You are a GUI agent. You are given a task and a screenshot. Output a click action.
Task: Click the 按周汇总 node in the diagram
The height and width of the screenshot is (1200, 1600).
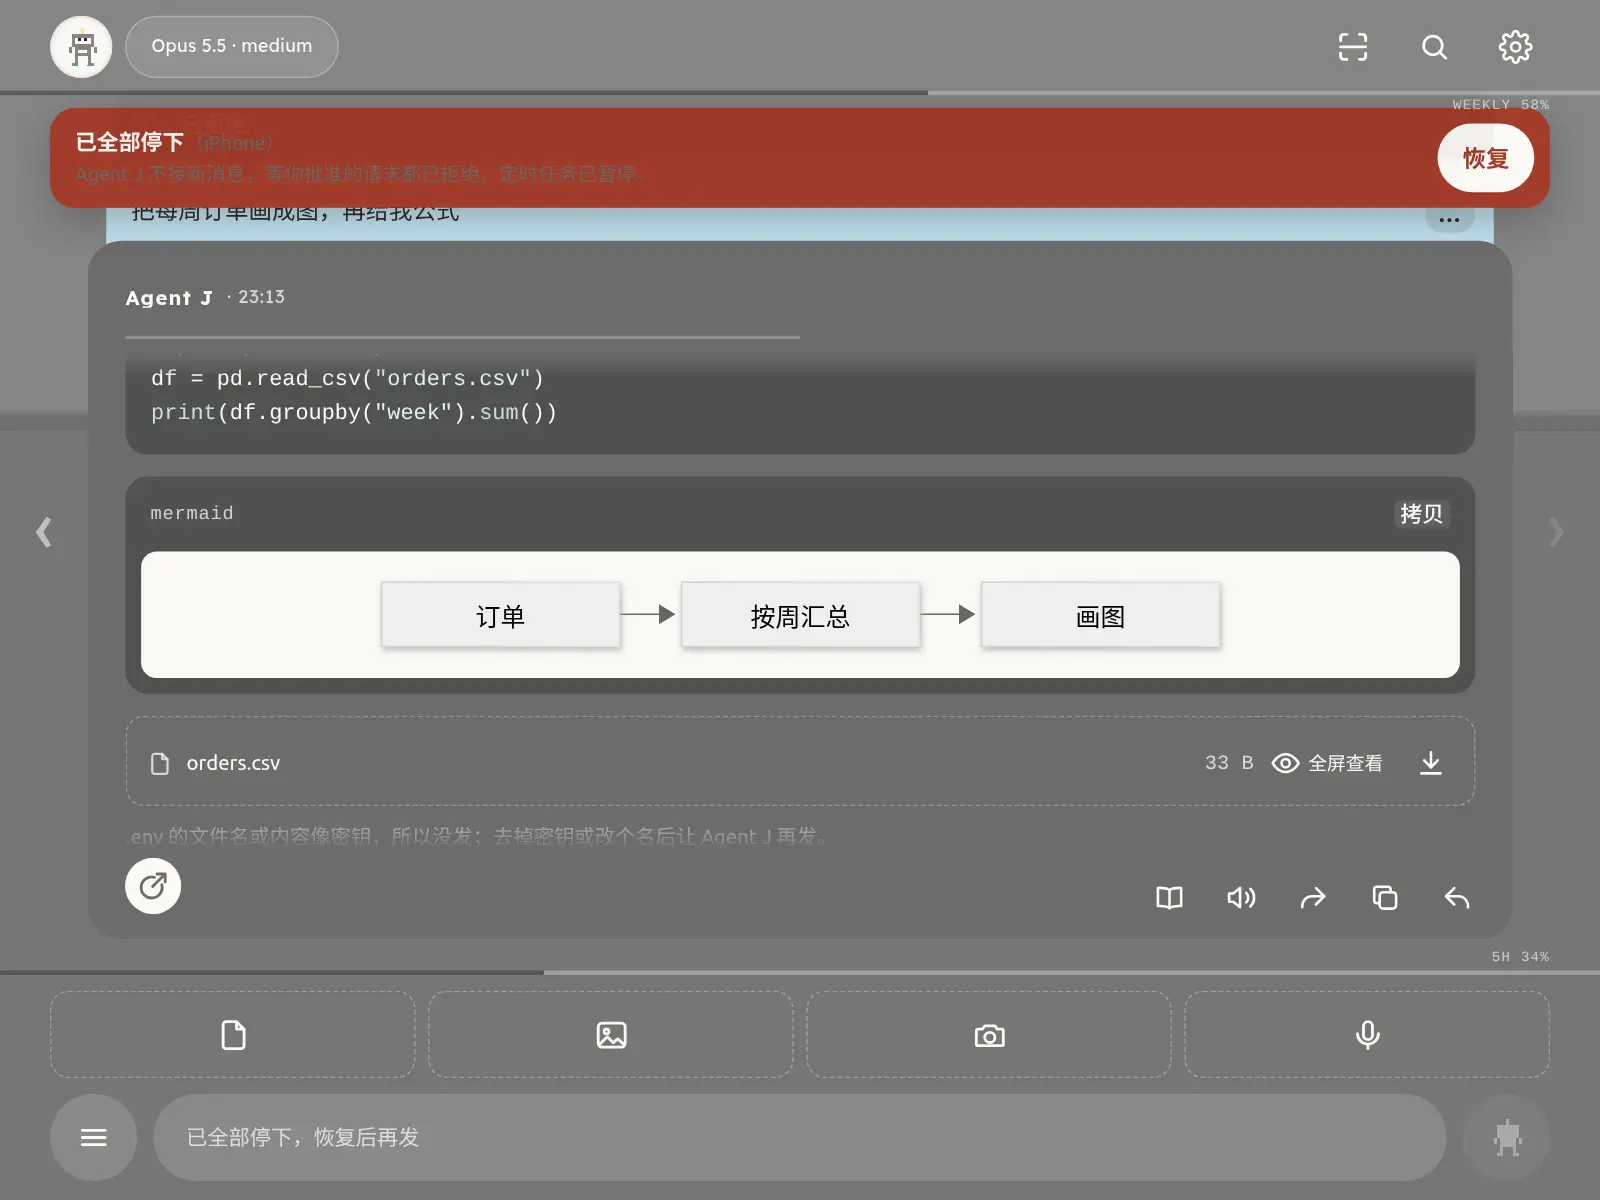click(800, 616)
